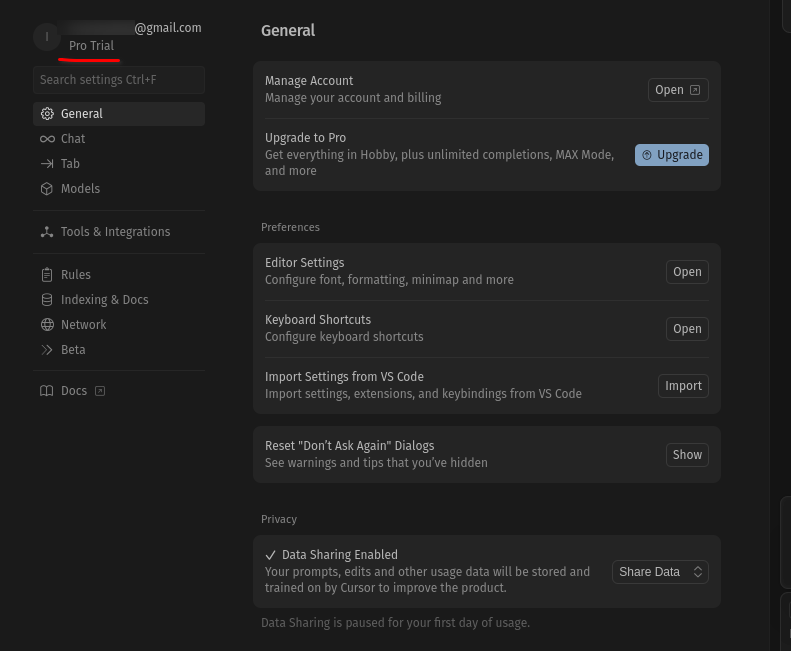Viewport: 791px width, 651px height.
Task: Show hidden Don't Ask Again dialogs
Action: pos(687,455)
